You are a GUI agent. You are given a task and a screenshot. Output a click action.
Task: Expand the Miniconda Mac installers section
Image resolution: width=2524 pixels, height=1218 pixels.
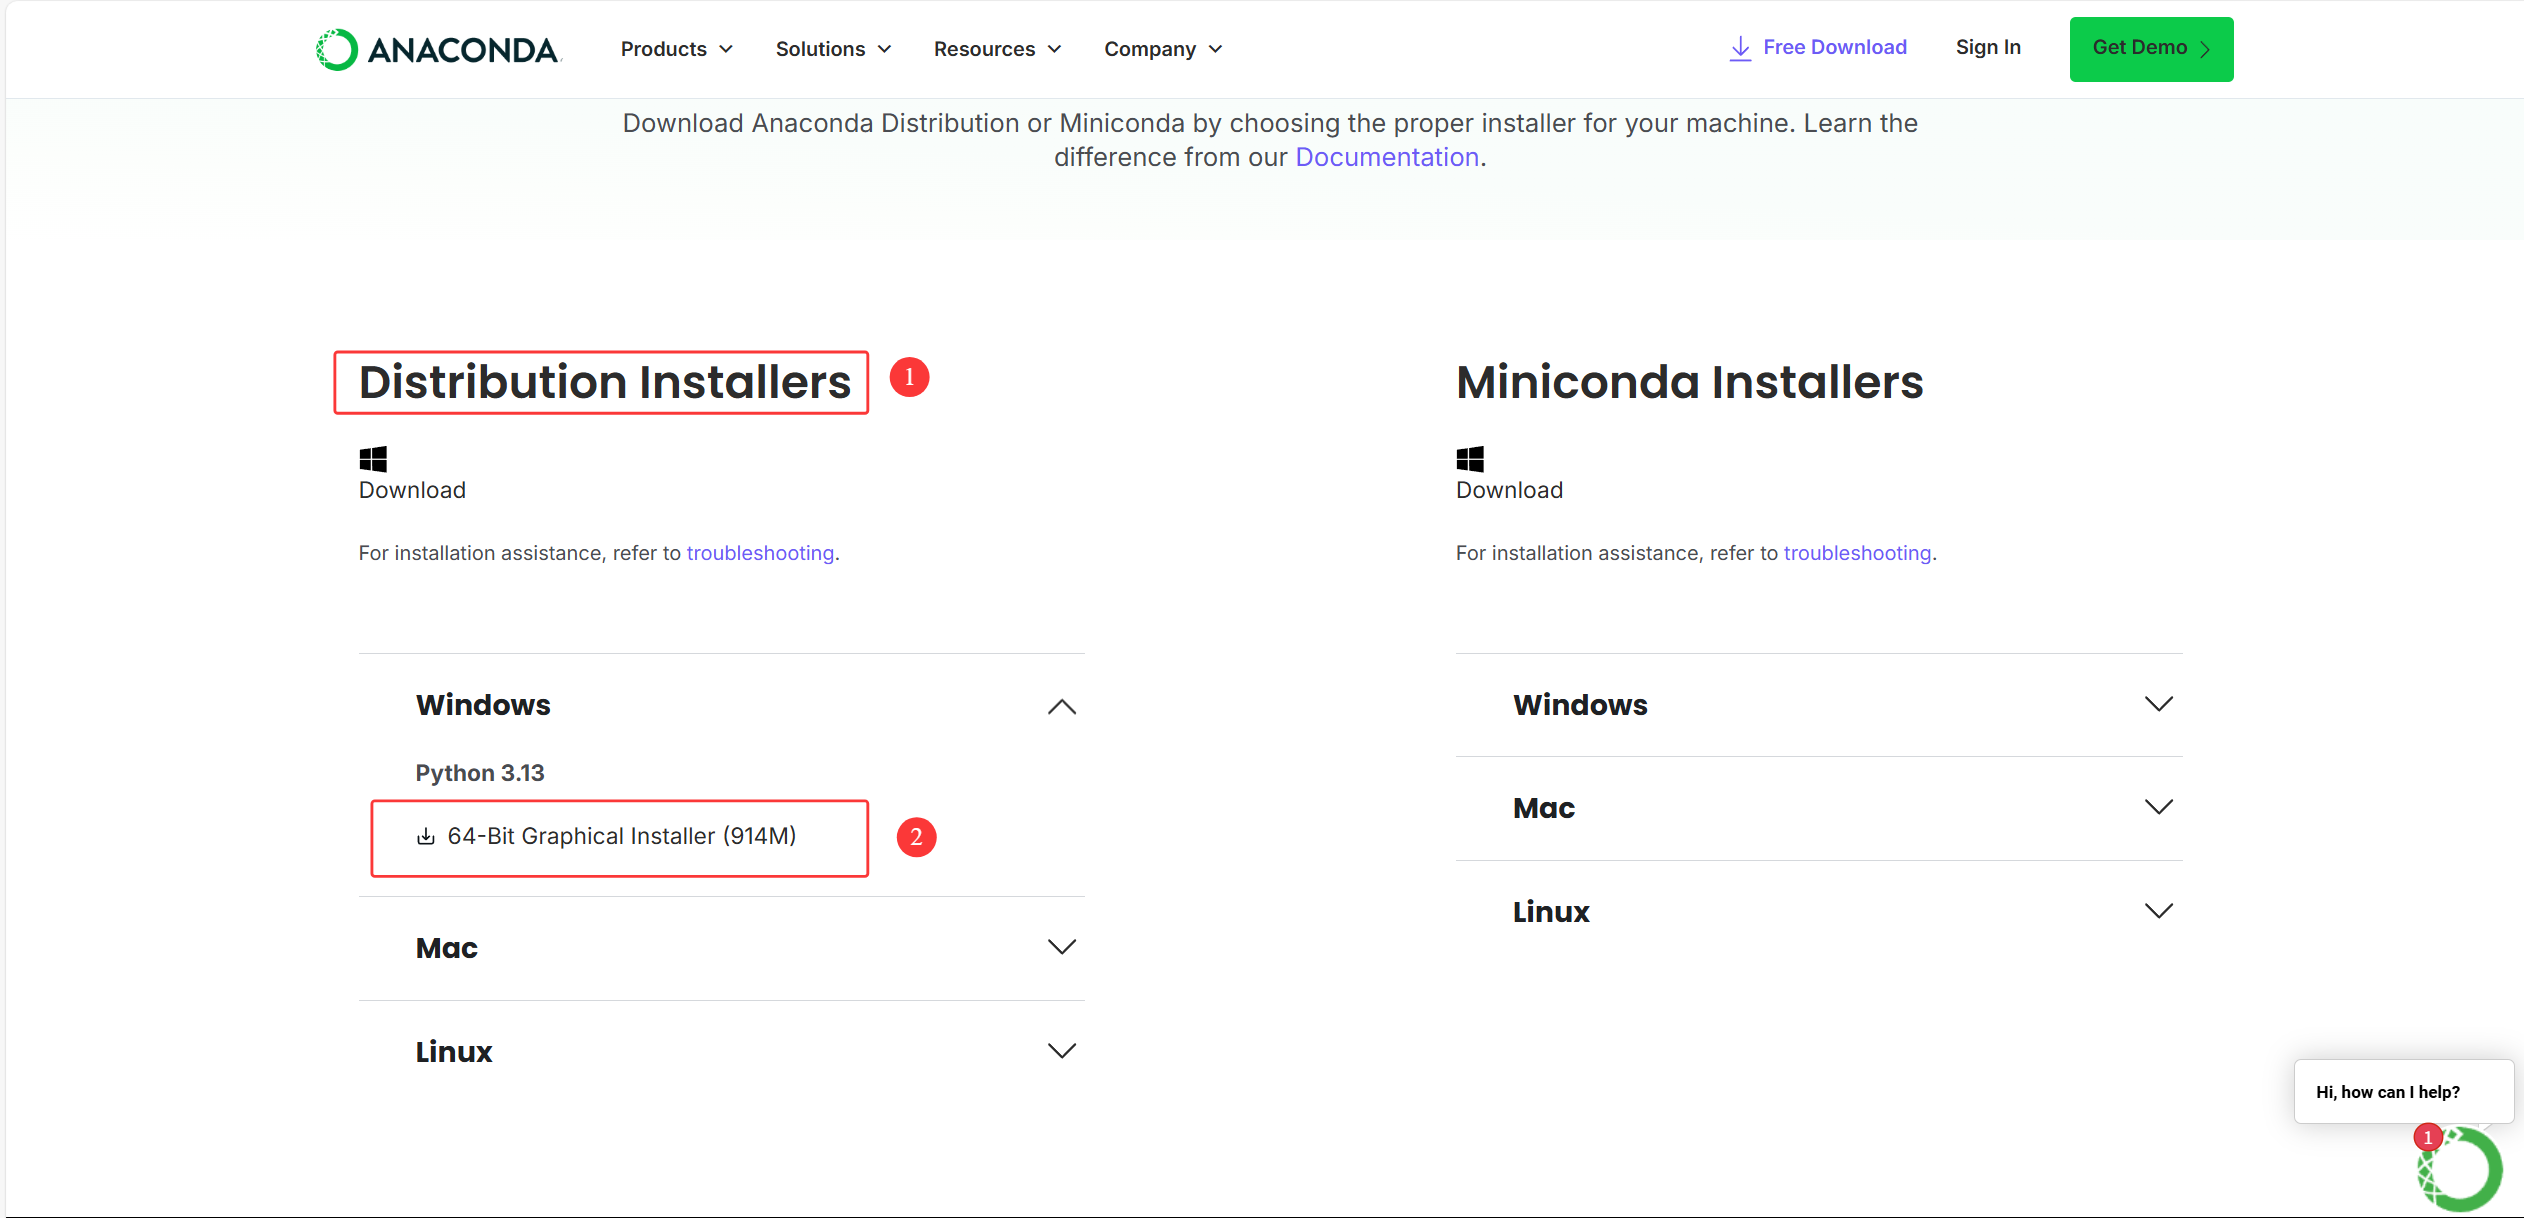pyautogui.click(x=2158, y=807)
